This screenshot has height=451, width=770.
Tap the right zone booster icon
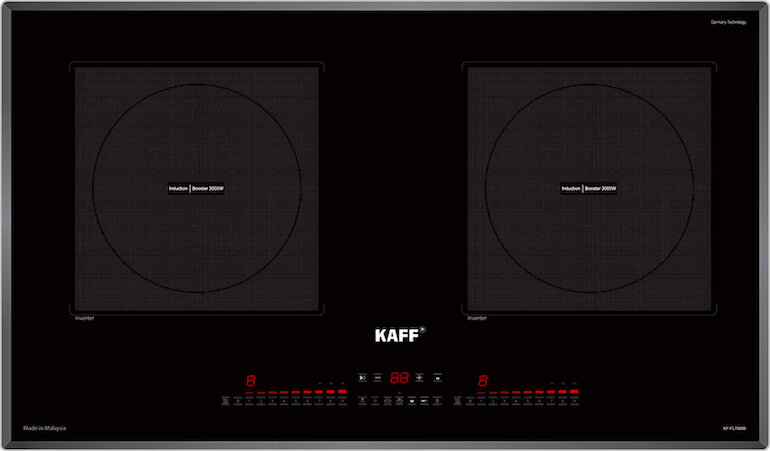point(458,401)
